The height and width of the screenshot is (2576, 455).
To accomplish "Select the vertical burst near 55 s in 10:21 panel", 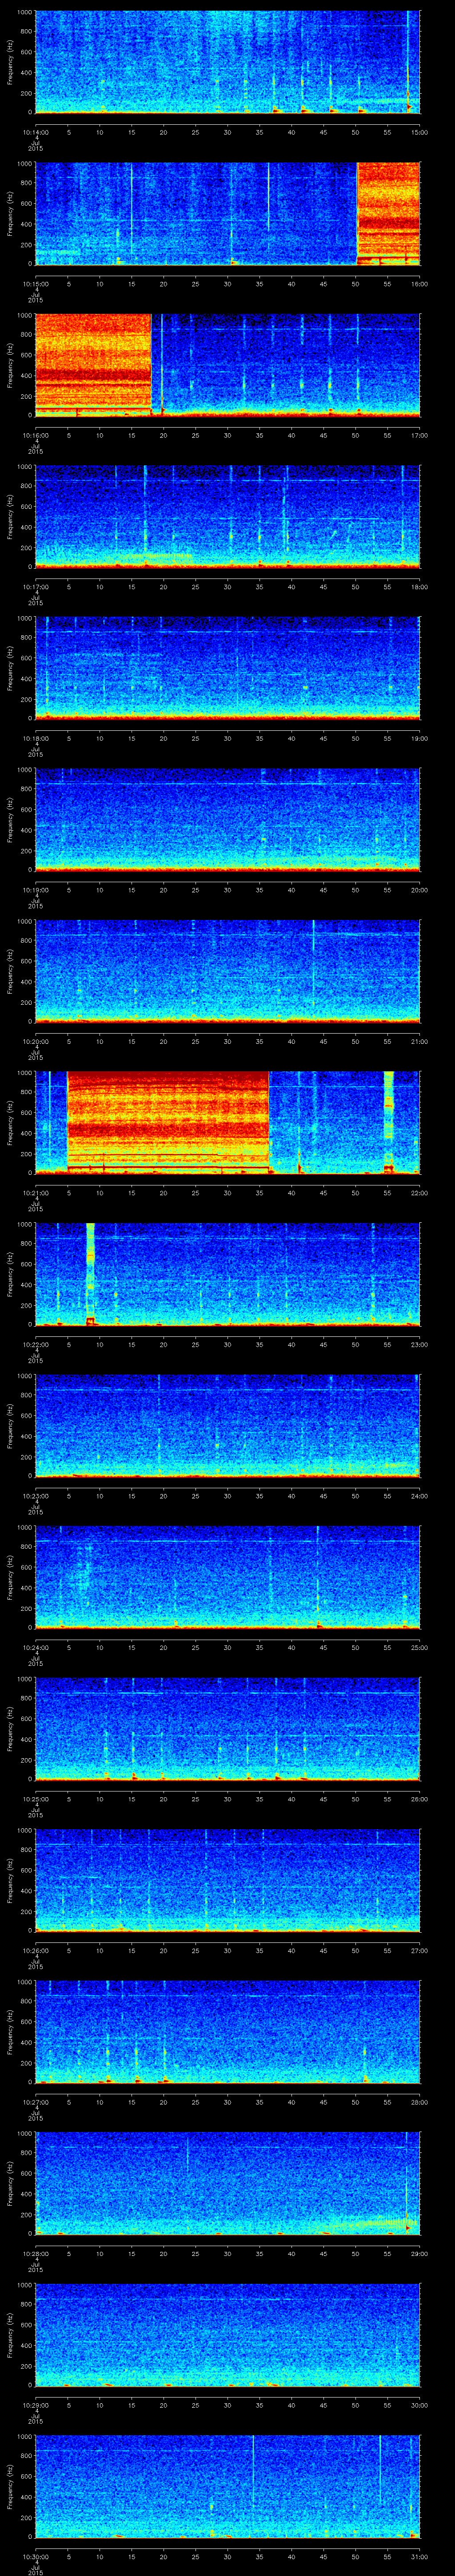I will (389, 1122).
